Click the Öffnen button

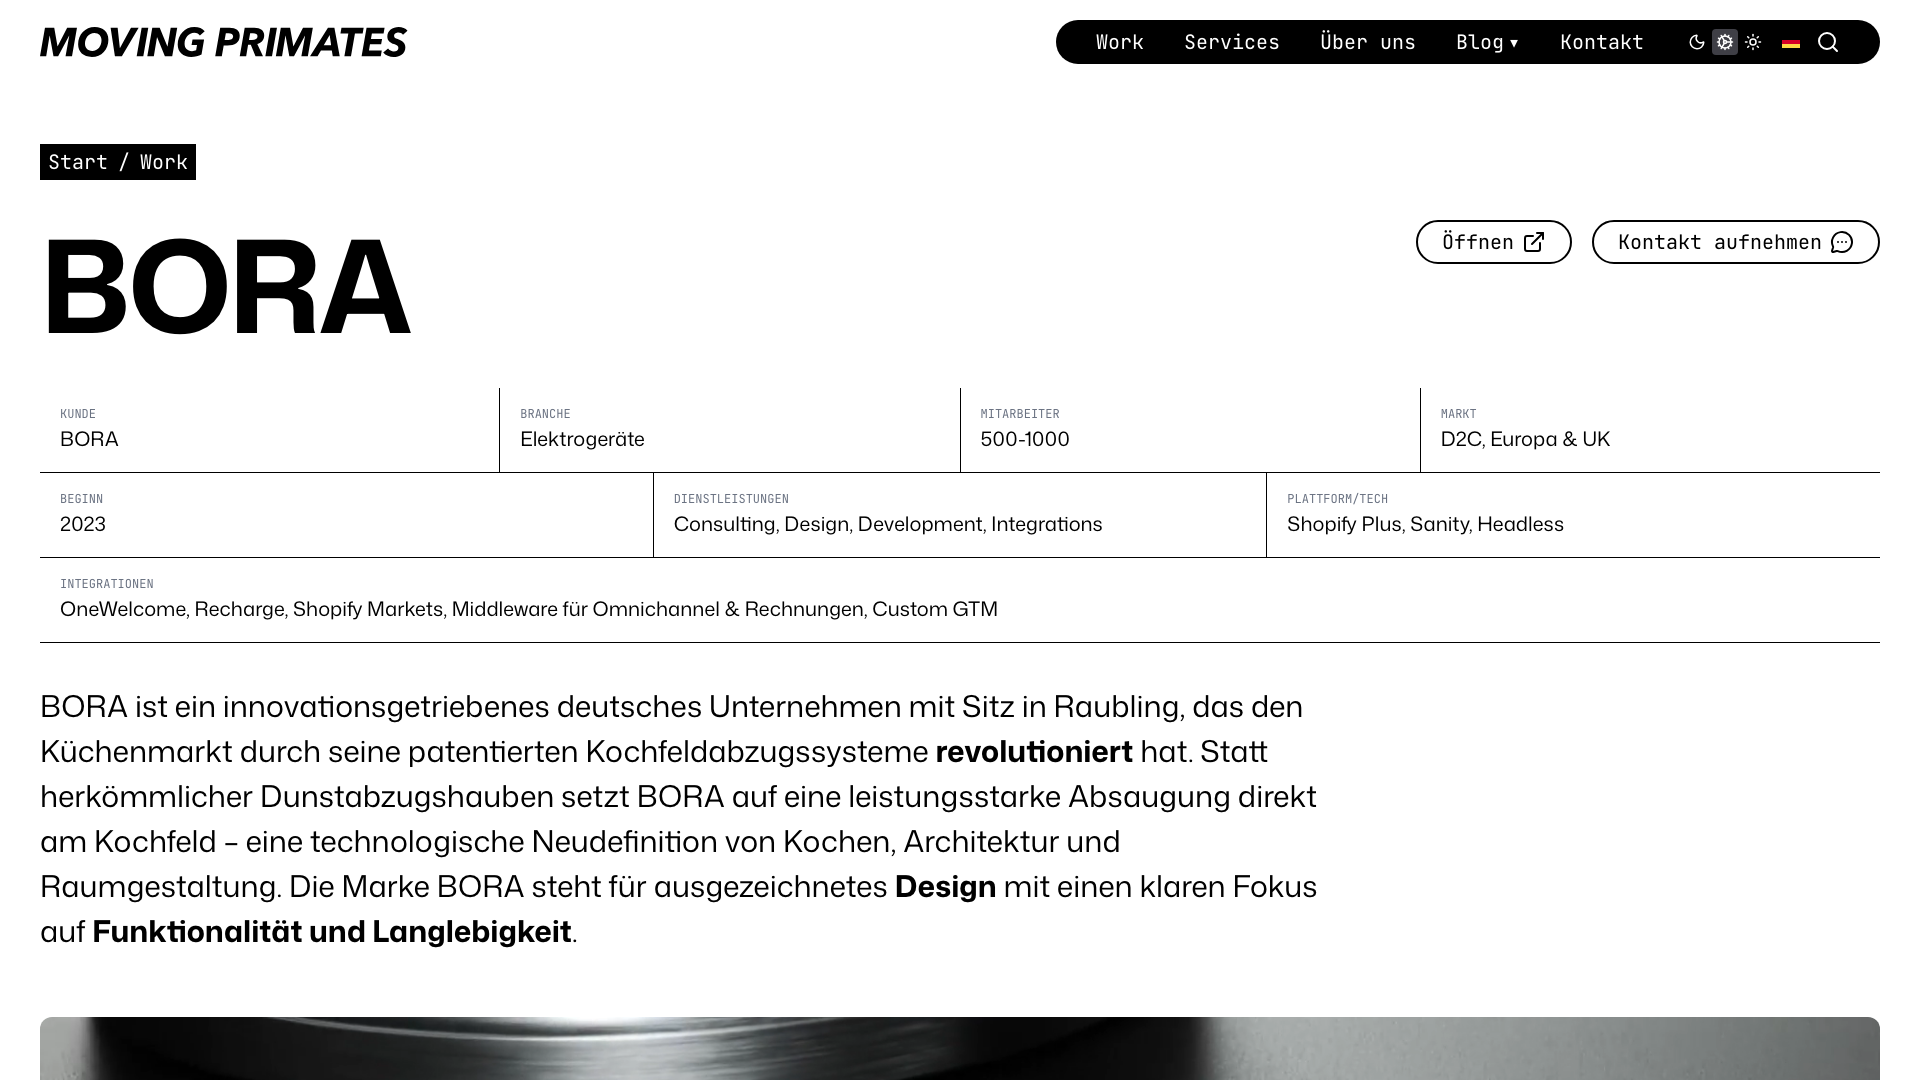(1494, 242)
